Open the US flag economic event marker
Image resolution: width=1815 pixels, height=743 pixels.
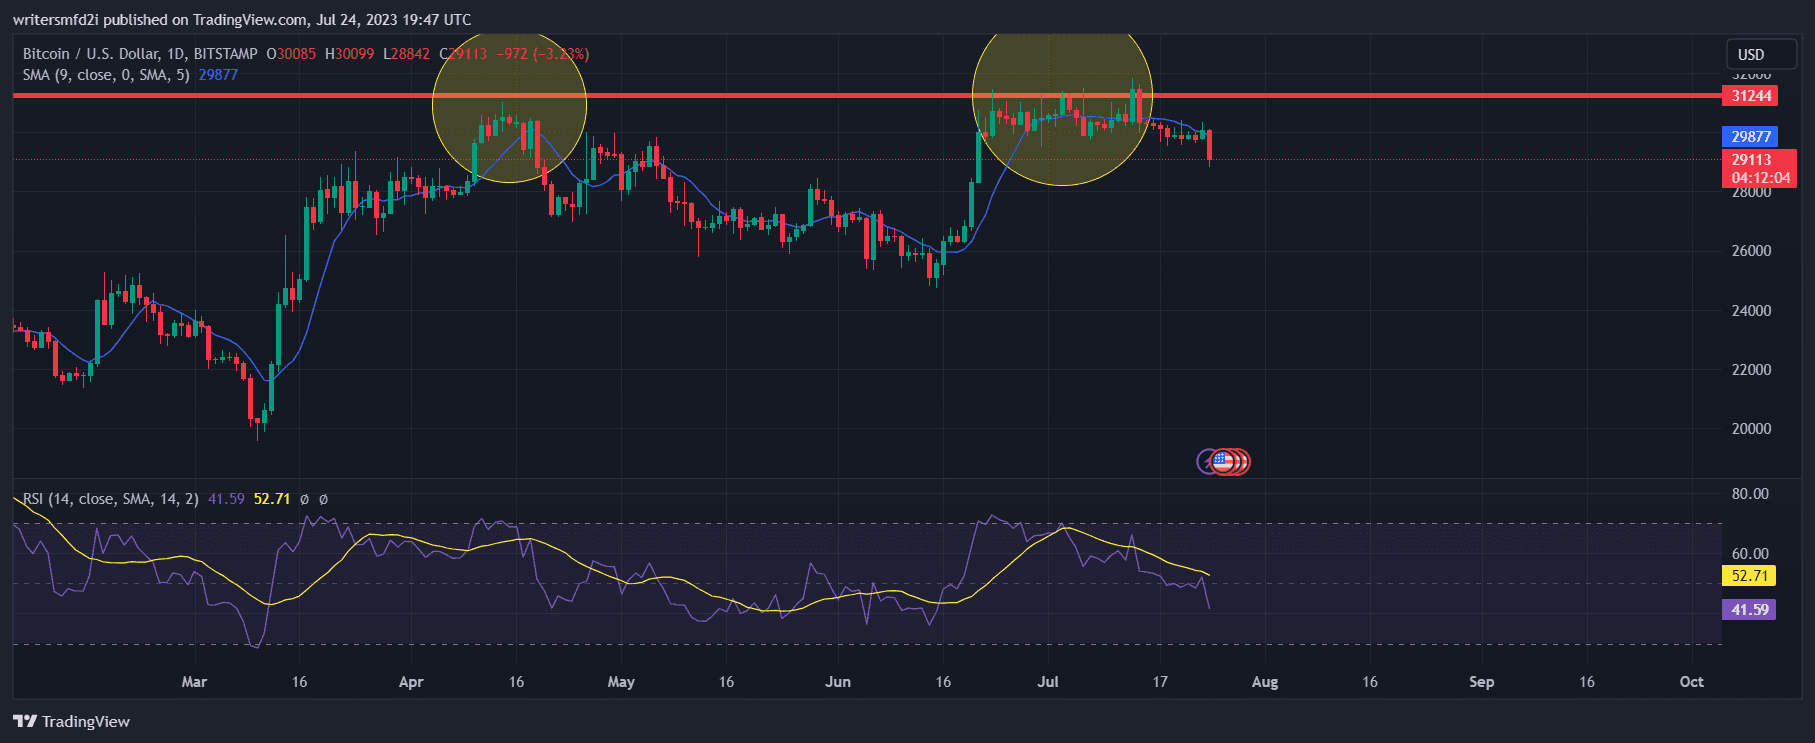pyautogui.click(x=1222, y=461)
